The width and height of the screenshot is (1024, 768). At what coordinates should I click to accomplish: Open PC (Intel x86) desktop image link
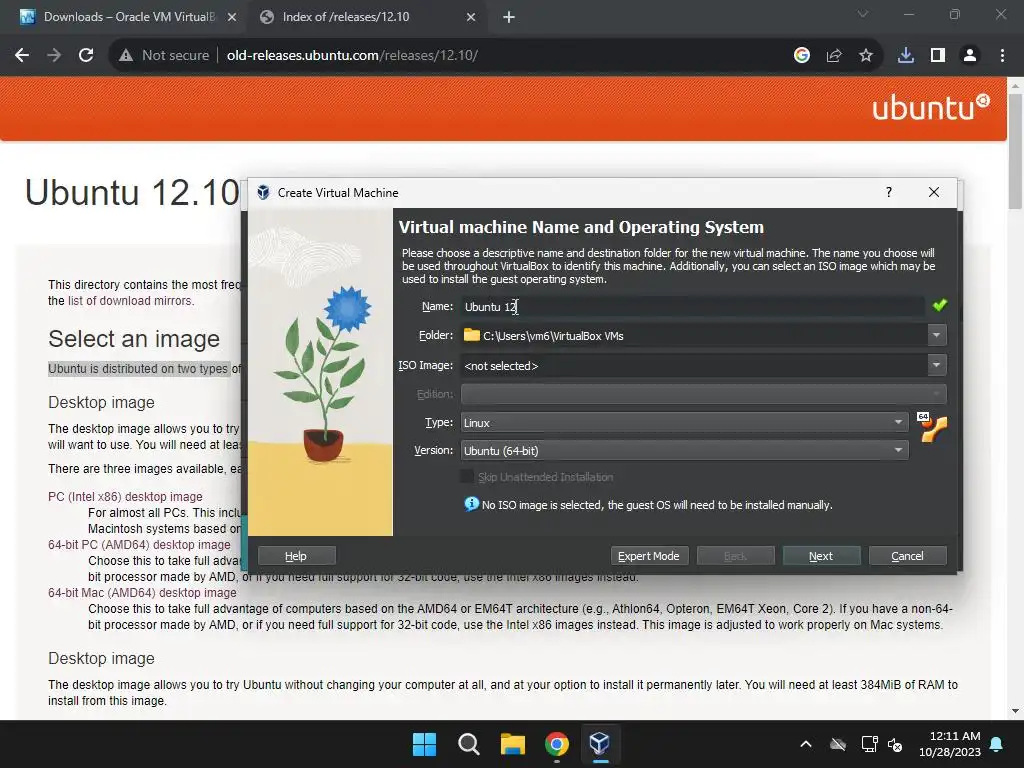click(x=125, y=496)
